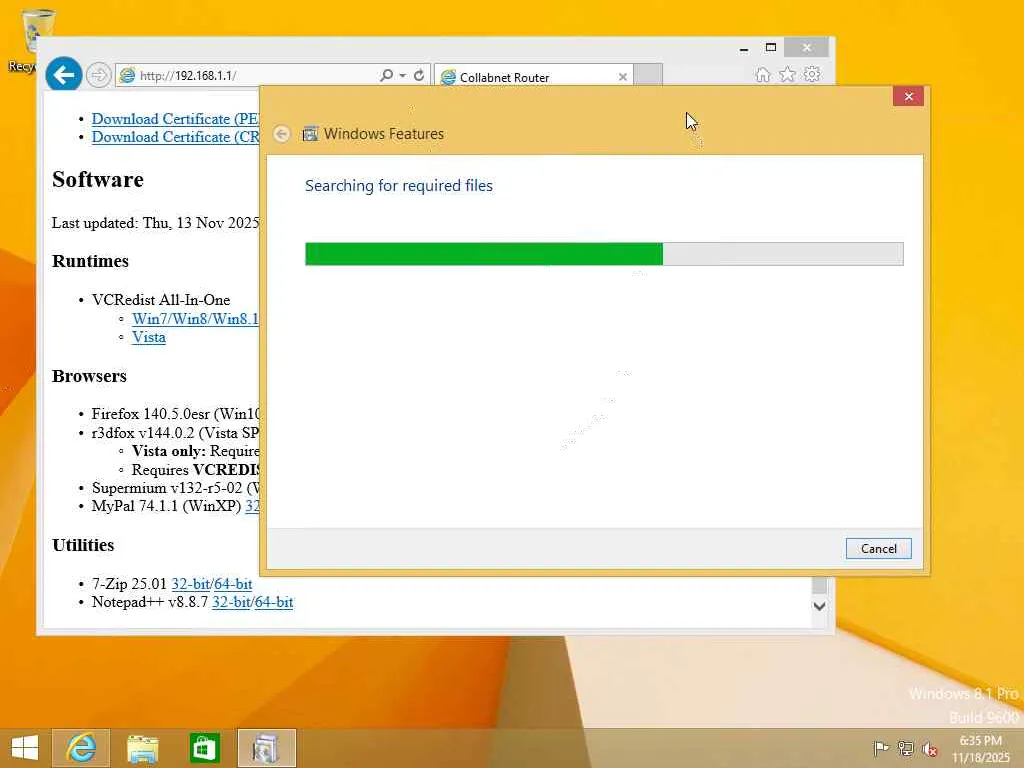Go to the home page icon
The image size is (1024, 768).
click(762, 74)
